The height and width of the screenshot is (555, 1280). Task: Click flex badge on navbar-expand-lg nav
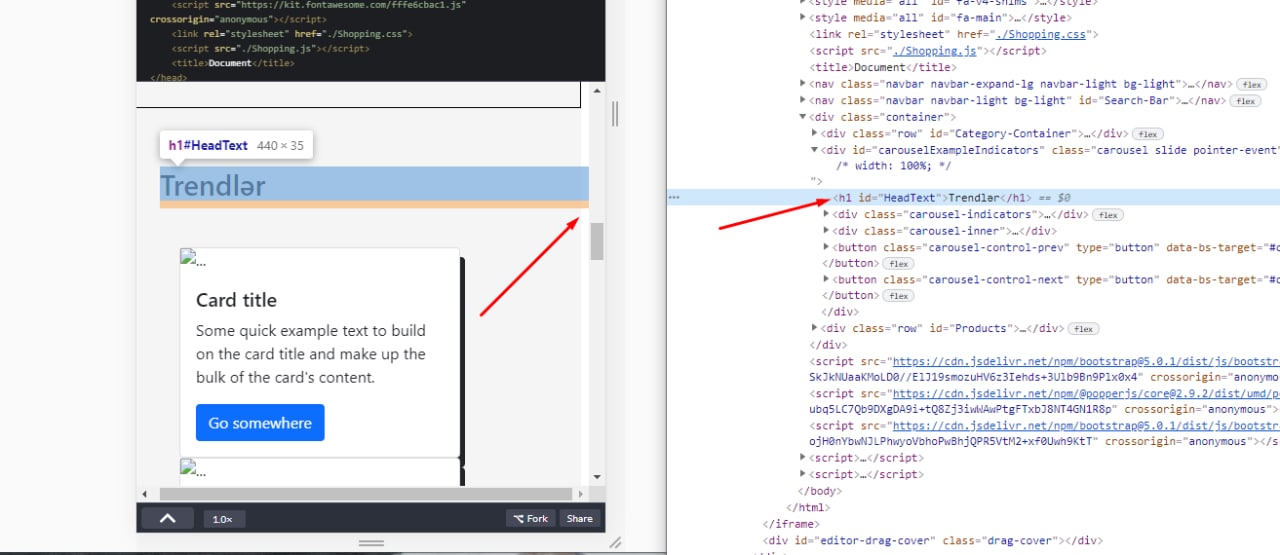click(x=1251, y=84)
